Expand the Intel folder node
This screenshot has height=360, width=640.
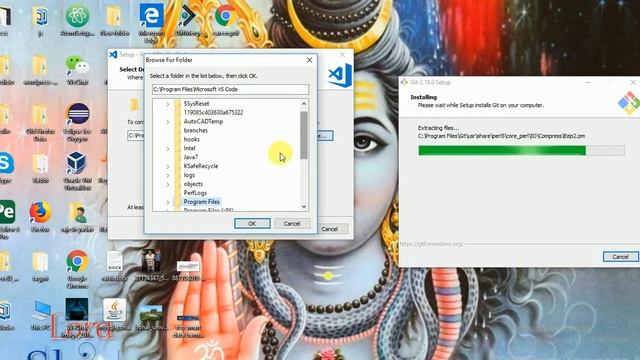(x=167, y=149)
